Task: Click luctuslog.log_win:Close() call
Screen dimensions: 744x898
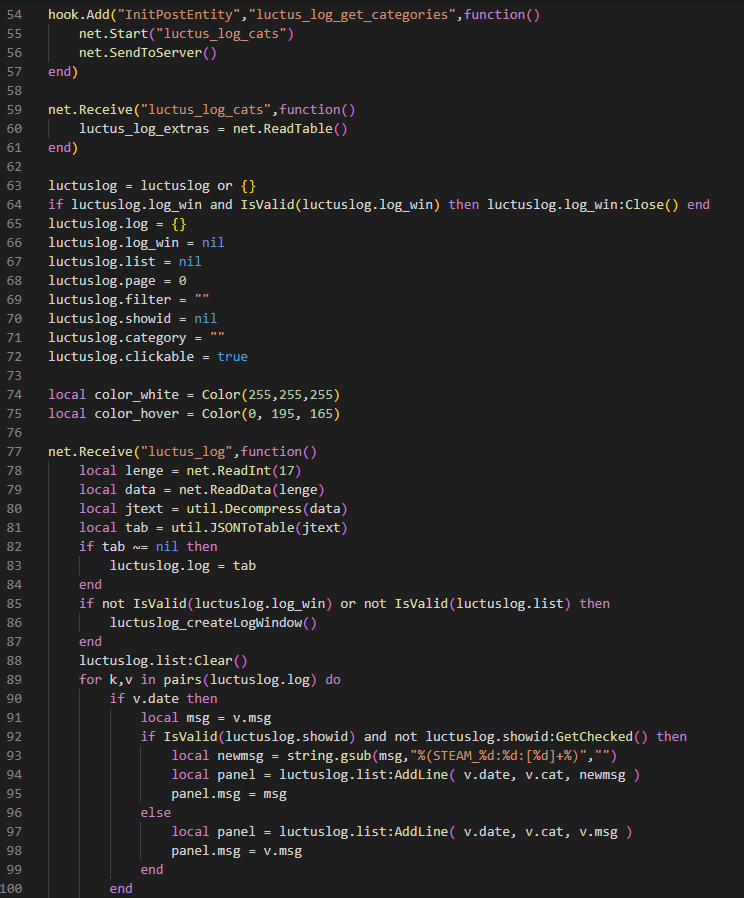Action: 582,204
